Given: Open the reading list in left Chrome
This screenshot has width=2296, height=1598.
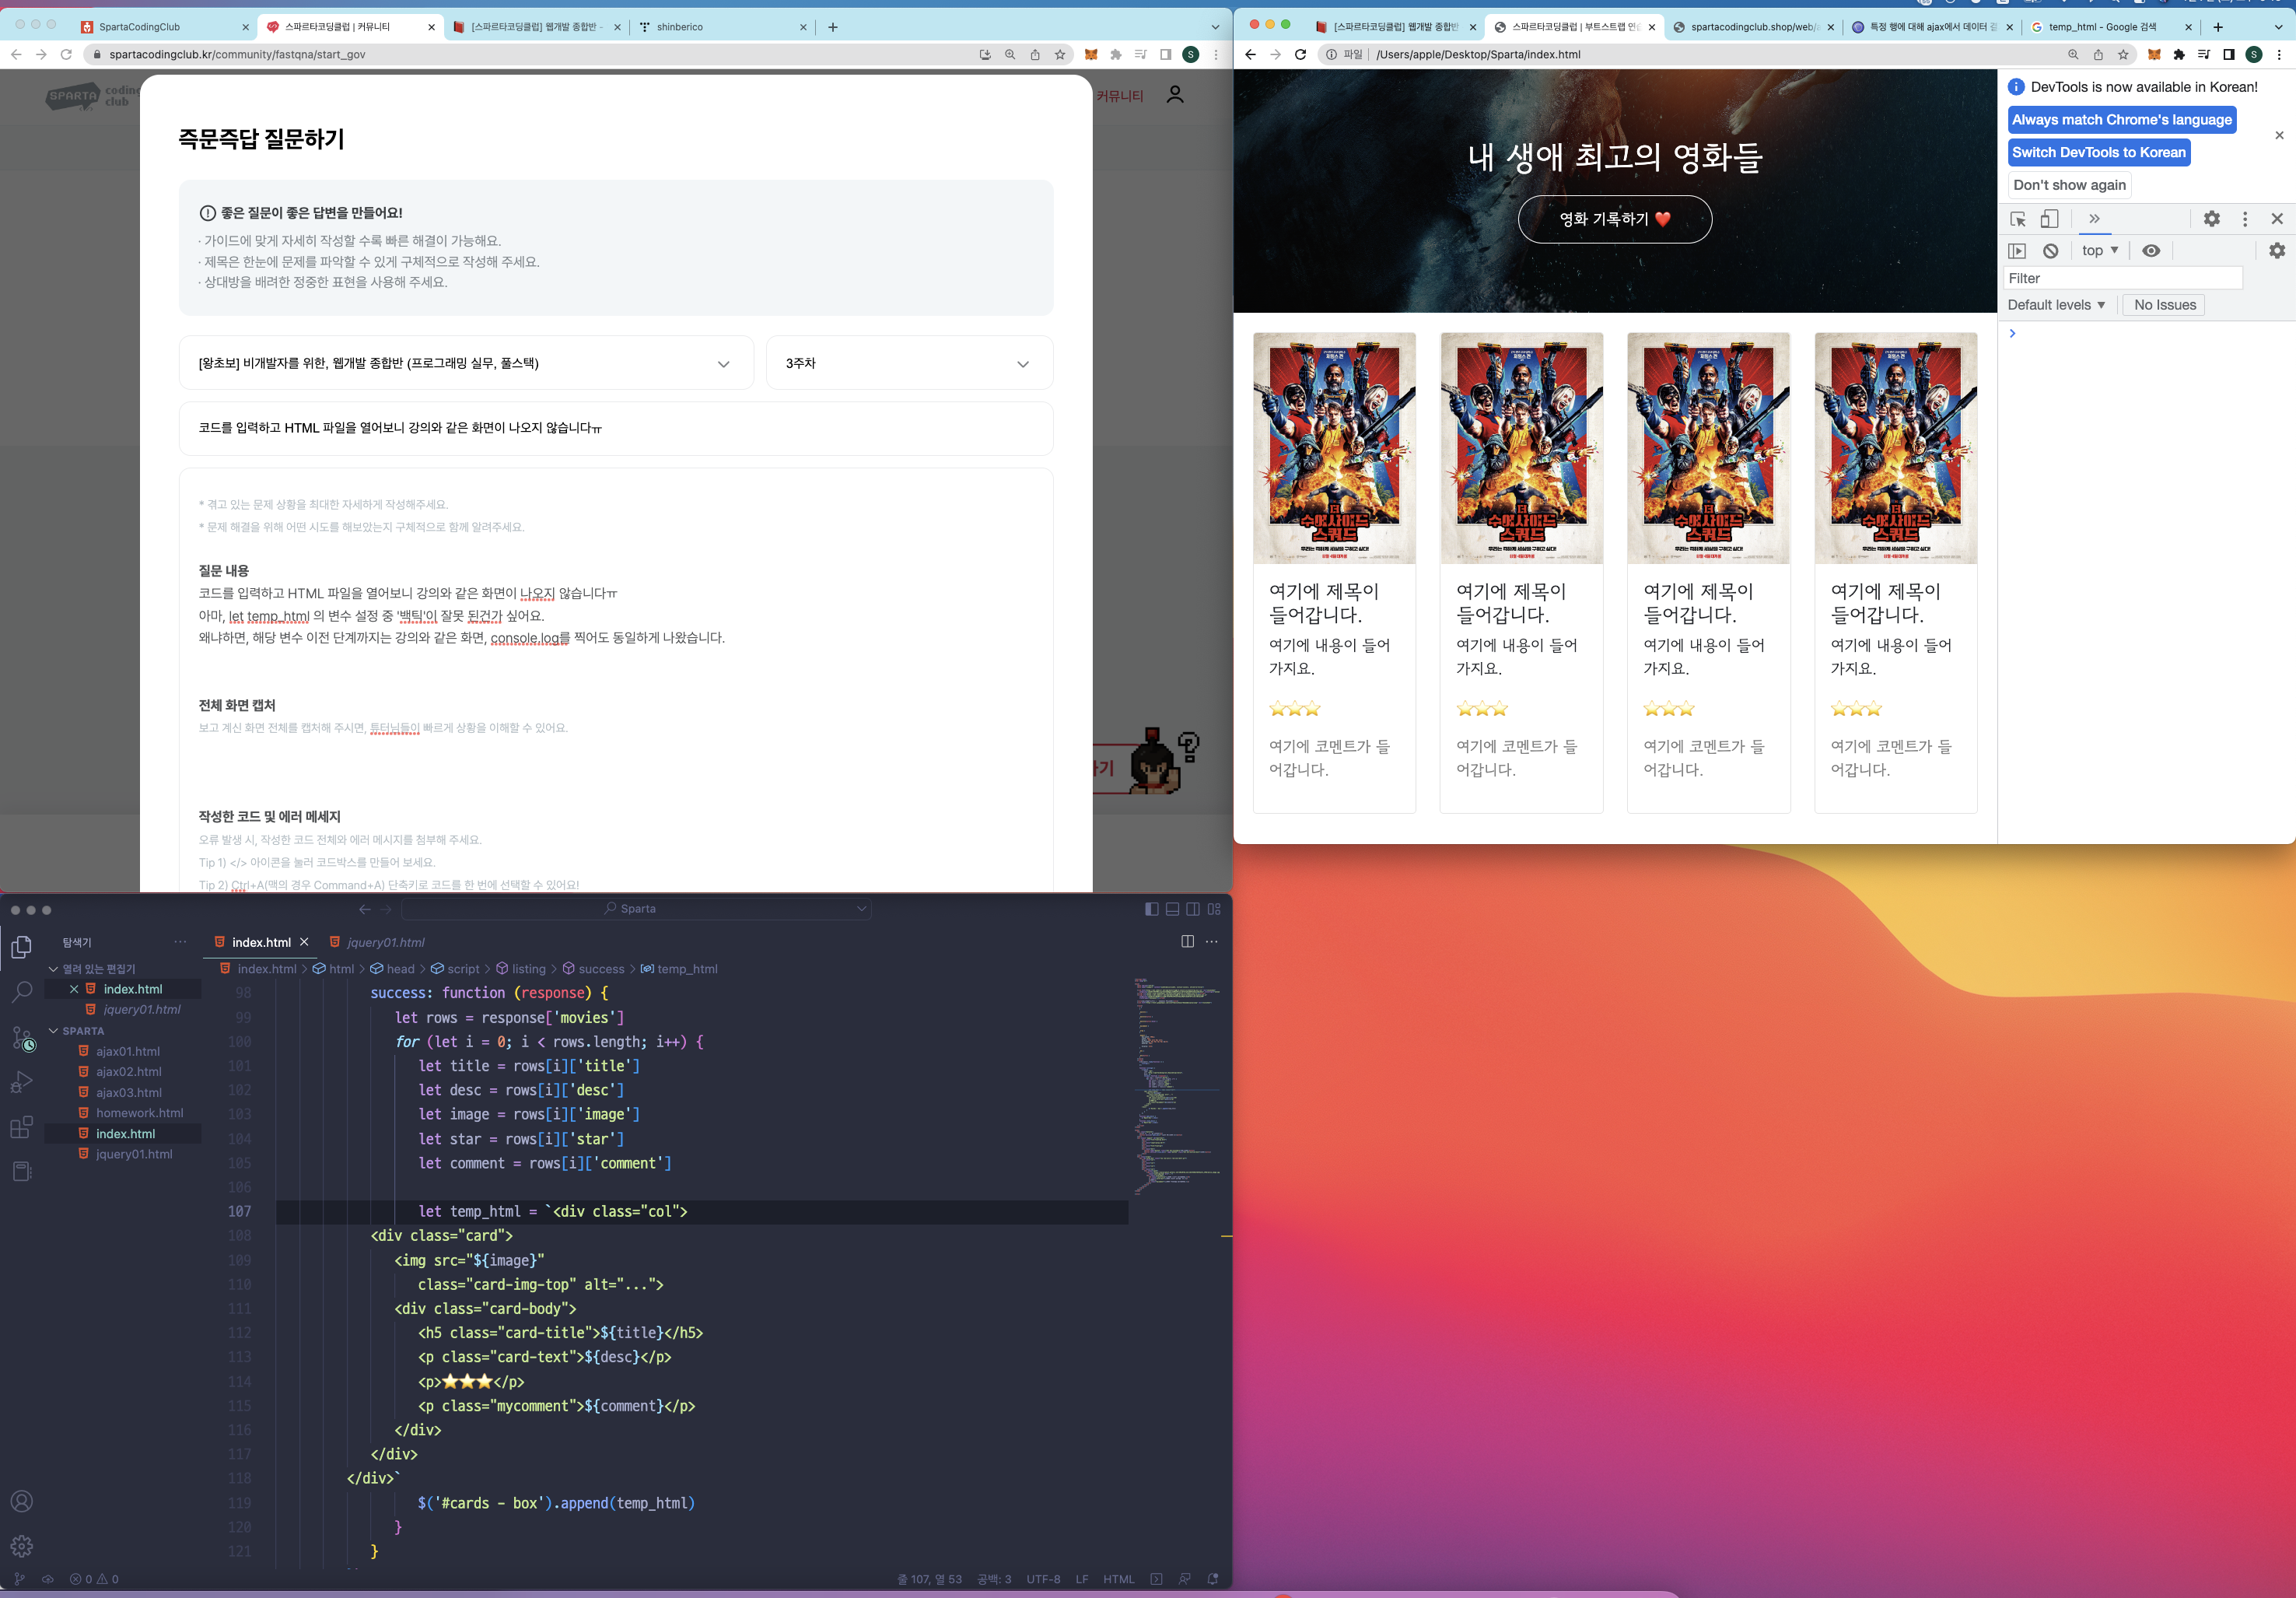Looking at the screenshot, I should point(1140,55).
